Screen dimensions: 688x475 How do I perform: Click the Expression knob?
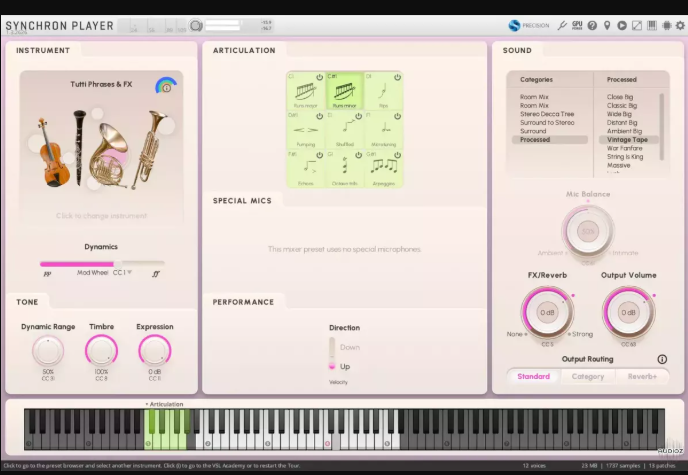[154, 351]
